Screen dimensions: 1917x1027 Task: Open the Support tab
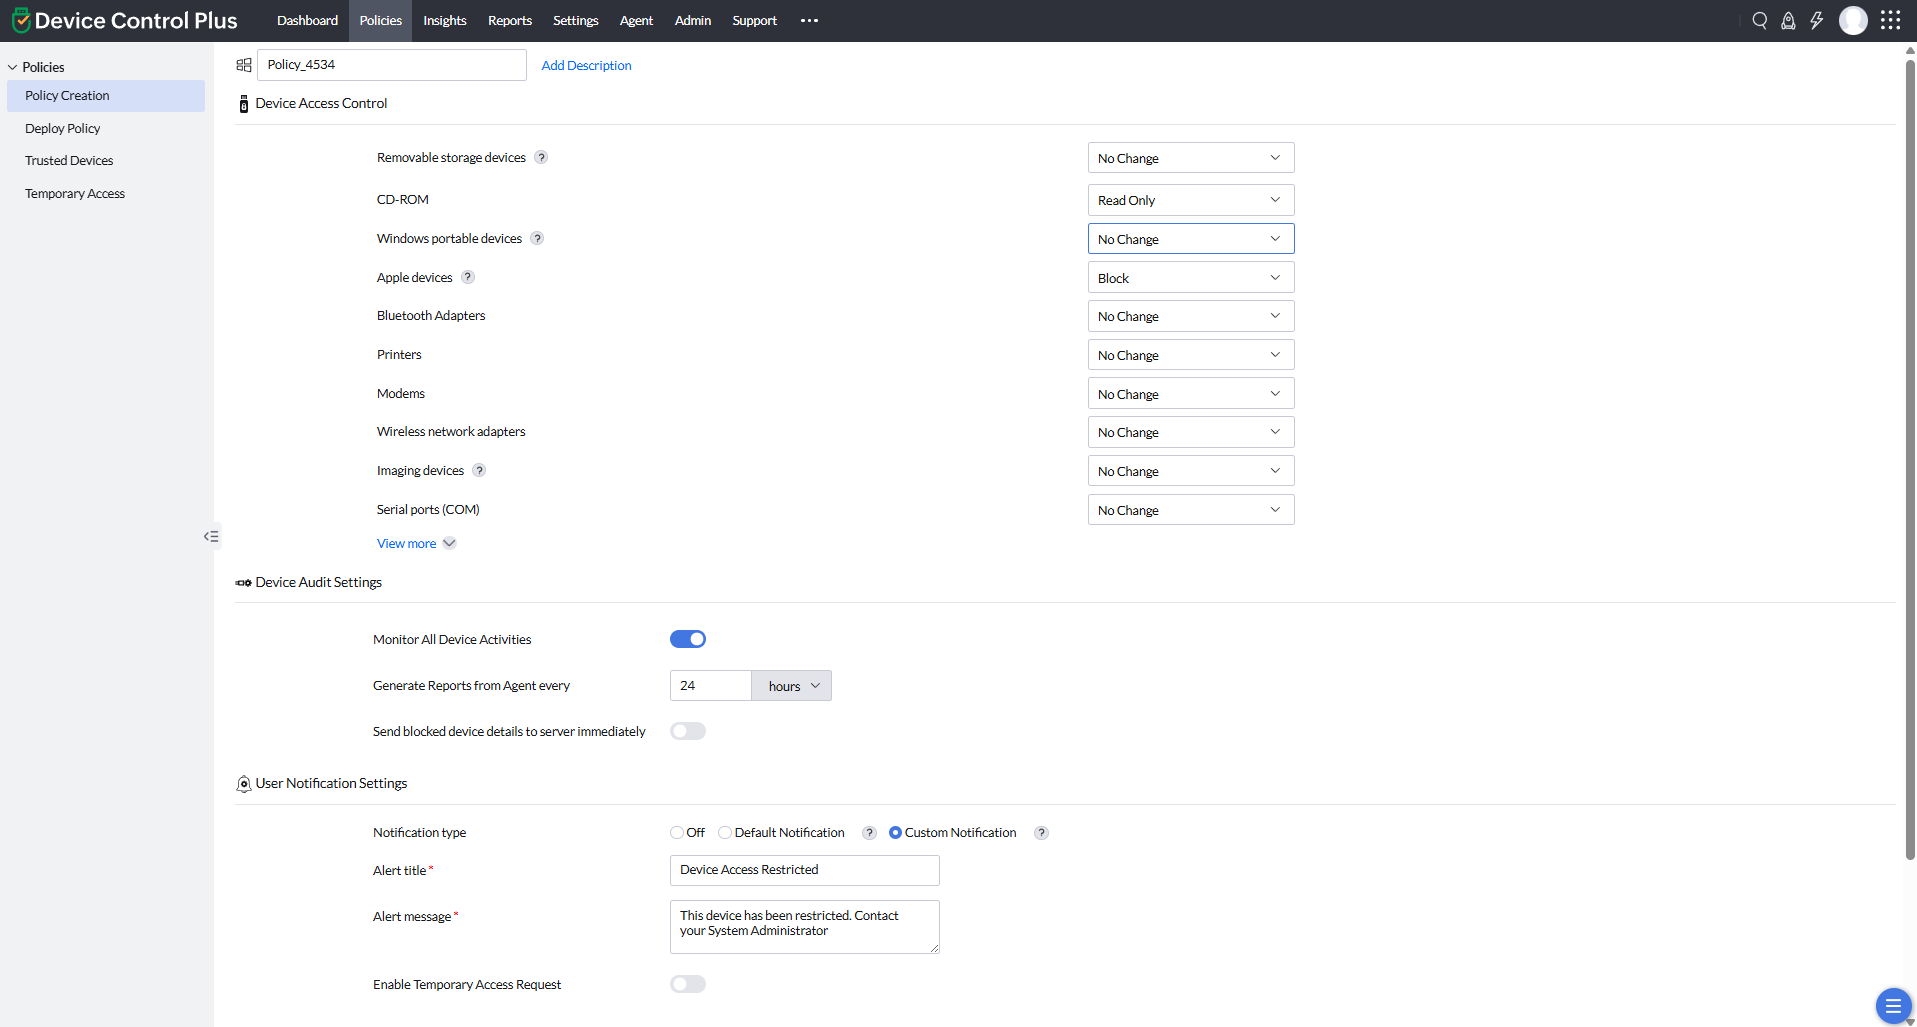coord(755,20)
